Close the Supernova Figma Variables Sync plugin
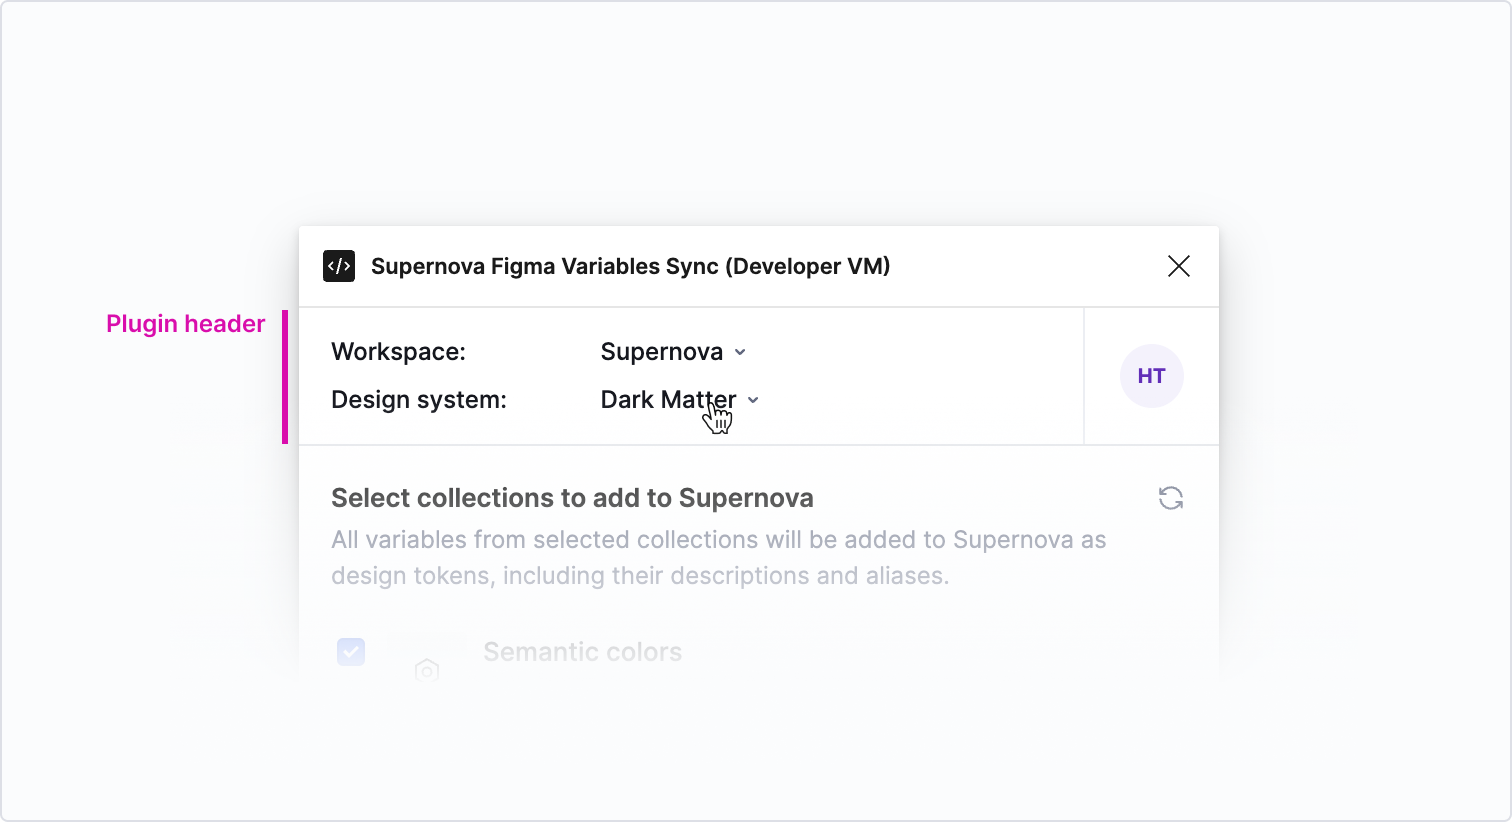1512x822 pixels. click(1179, 266)
